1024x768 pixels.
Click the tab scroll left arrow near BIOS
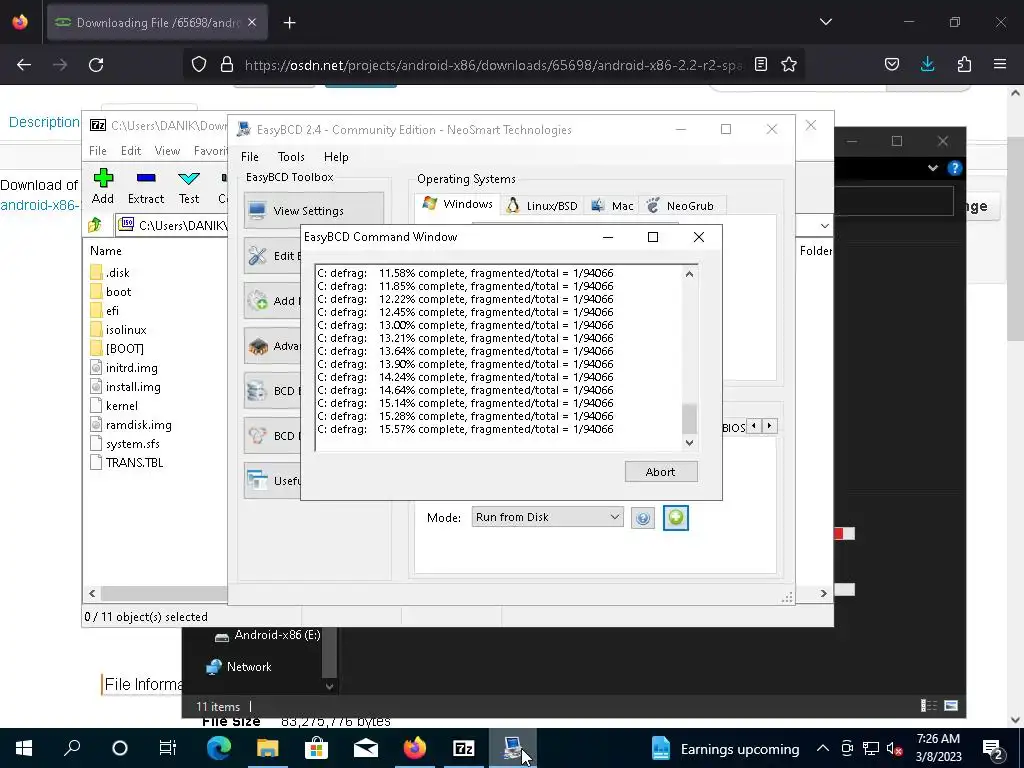(754, 426)
